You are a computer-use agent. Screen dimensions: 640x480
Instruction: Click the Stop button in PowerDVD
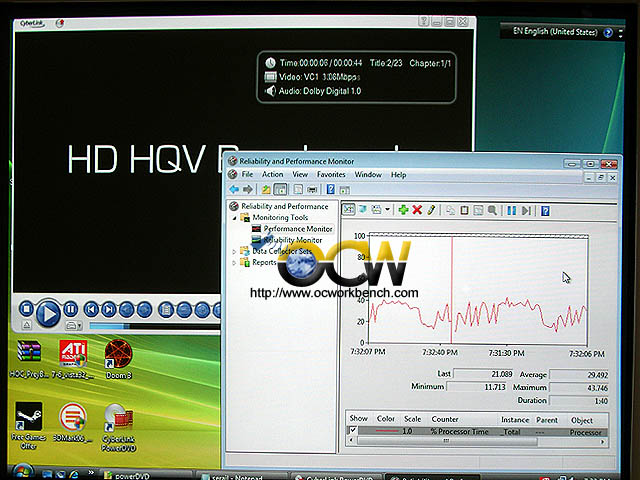click(27, 309)
